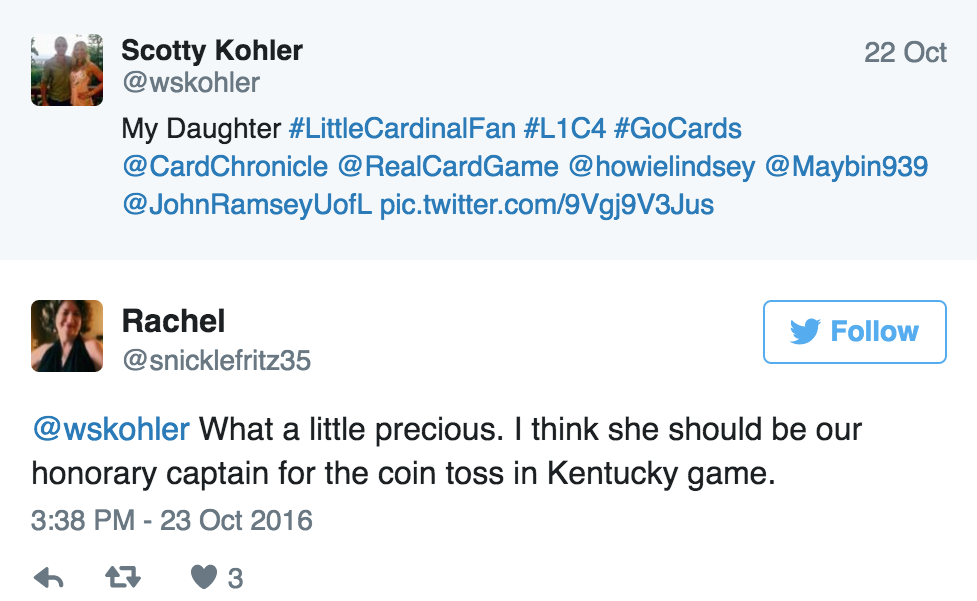Like Rachel's tweet with the heart icon
977x601 pixels.
(206, 575)
